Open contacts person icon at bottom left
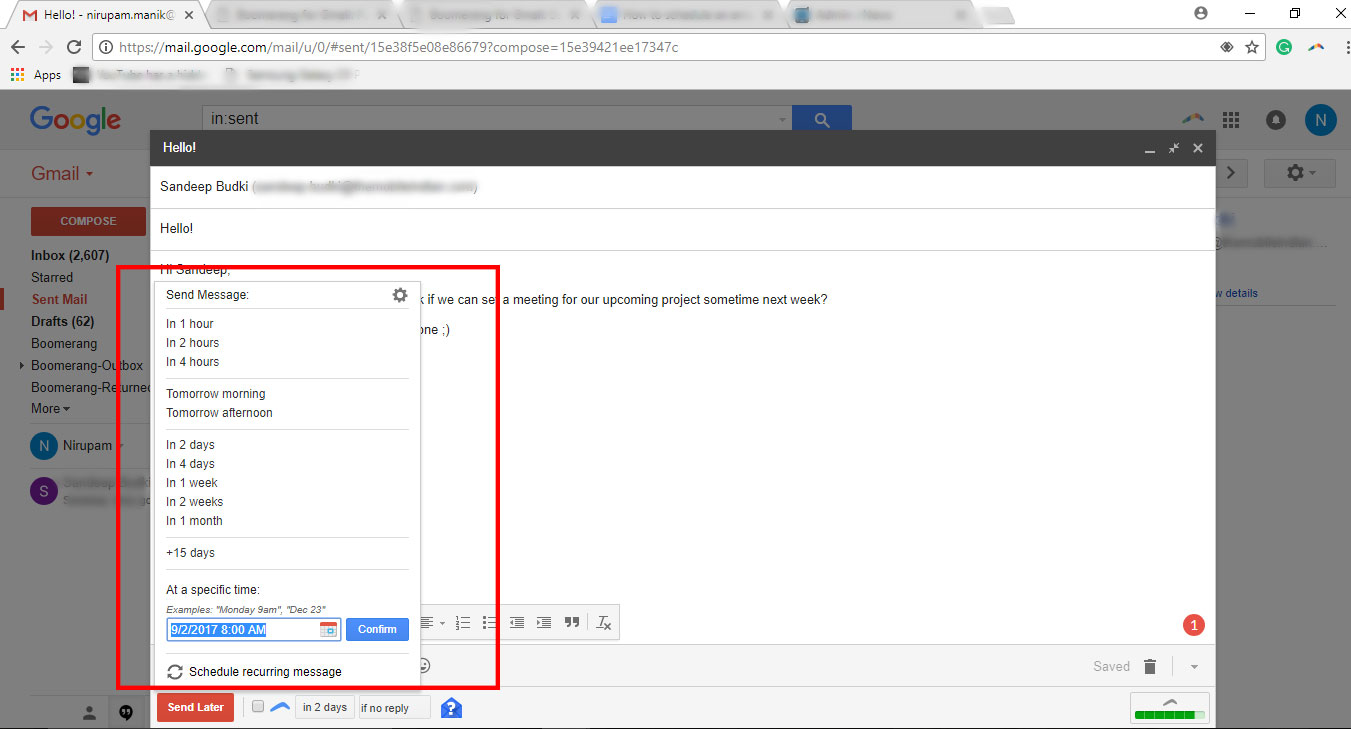The image size is (1351, 729). [89, 713]
